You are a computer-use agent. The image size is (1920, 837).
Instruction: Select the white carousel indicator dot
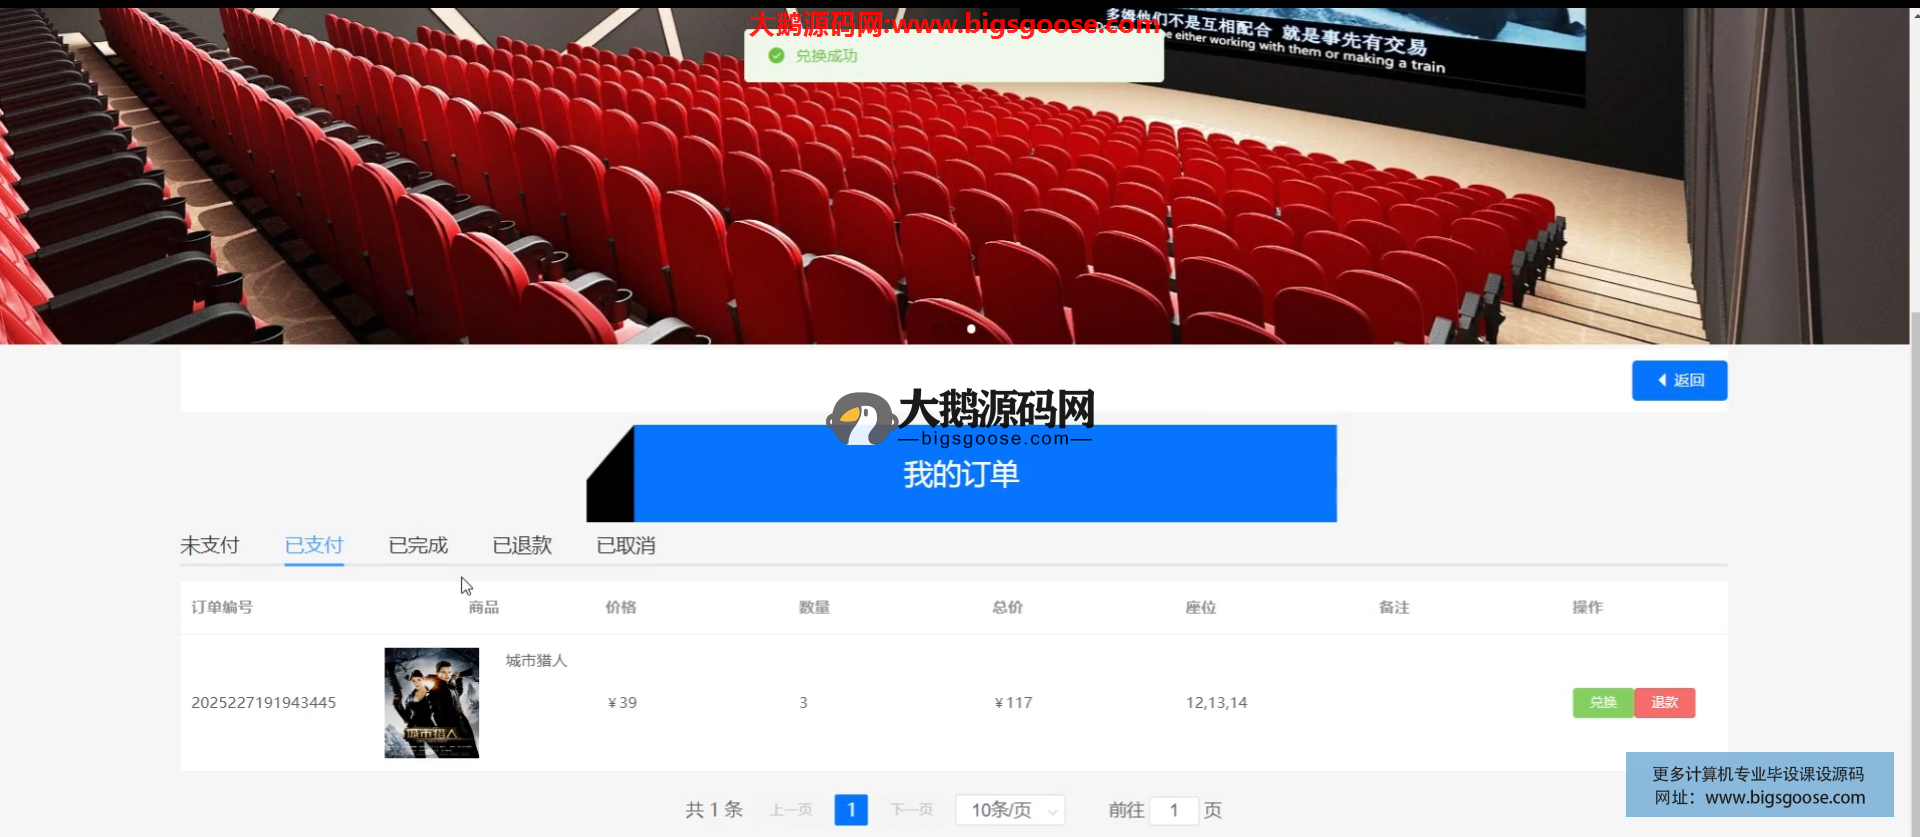(x=971, y=329)
